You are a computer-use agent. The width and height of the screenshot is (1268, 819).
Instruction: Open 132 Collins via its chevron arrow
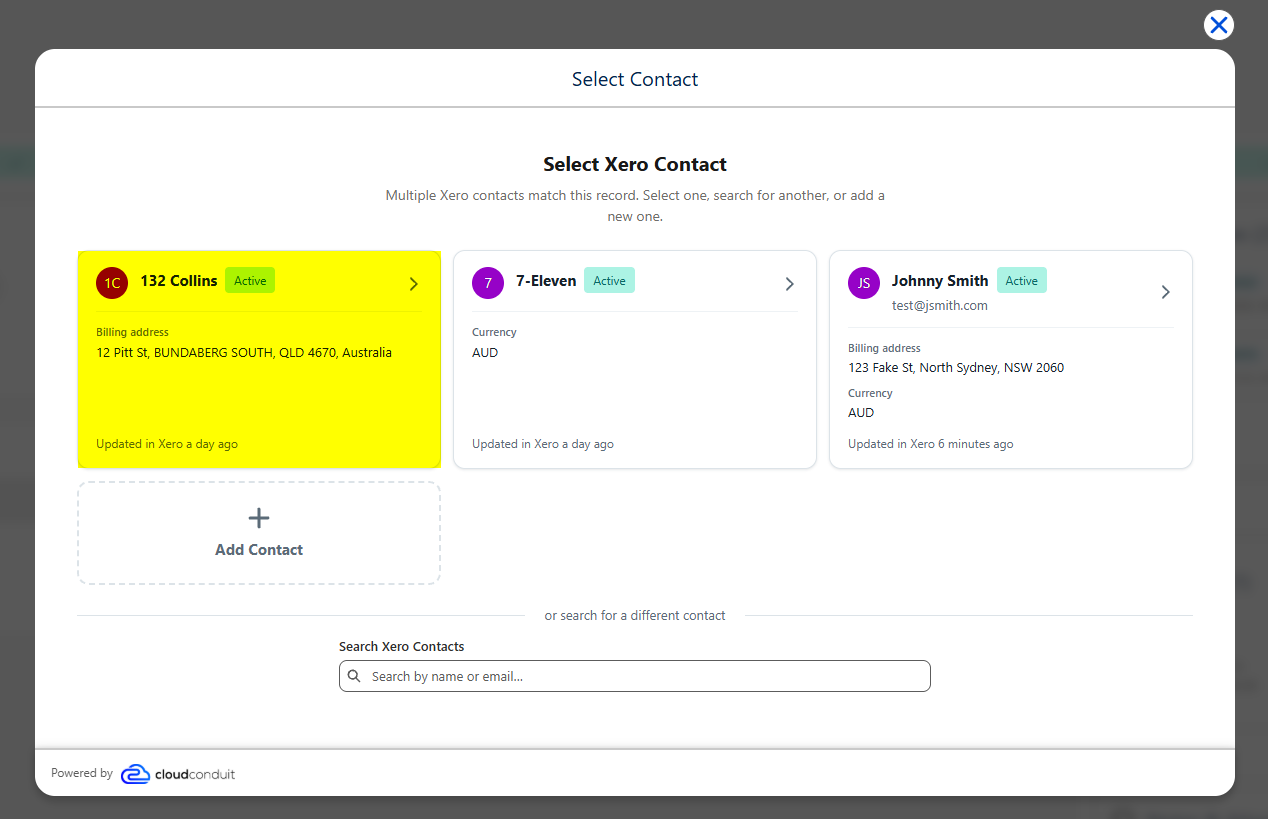pyautogui.click(x=414, y=284)
